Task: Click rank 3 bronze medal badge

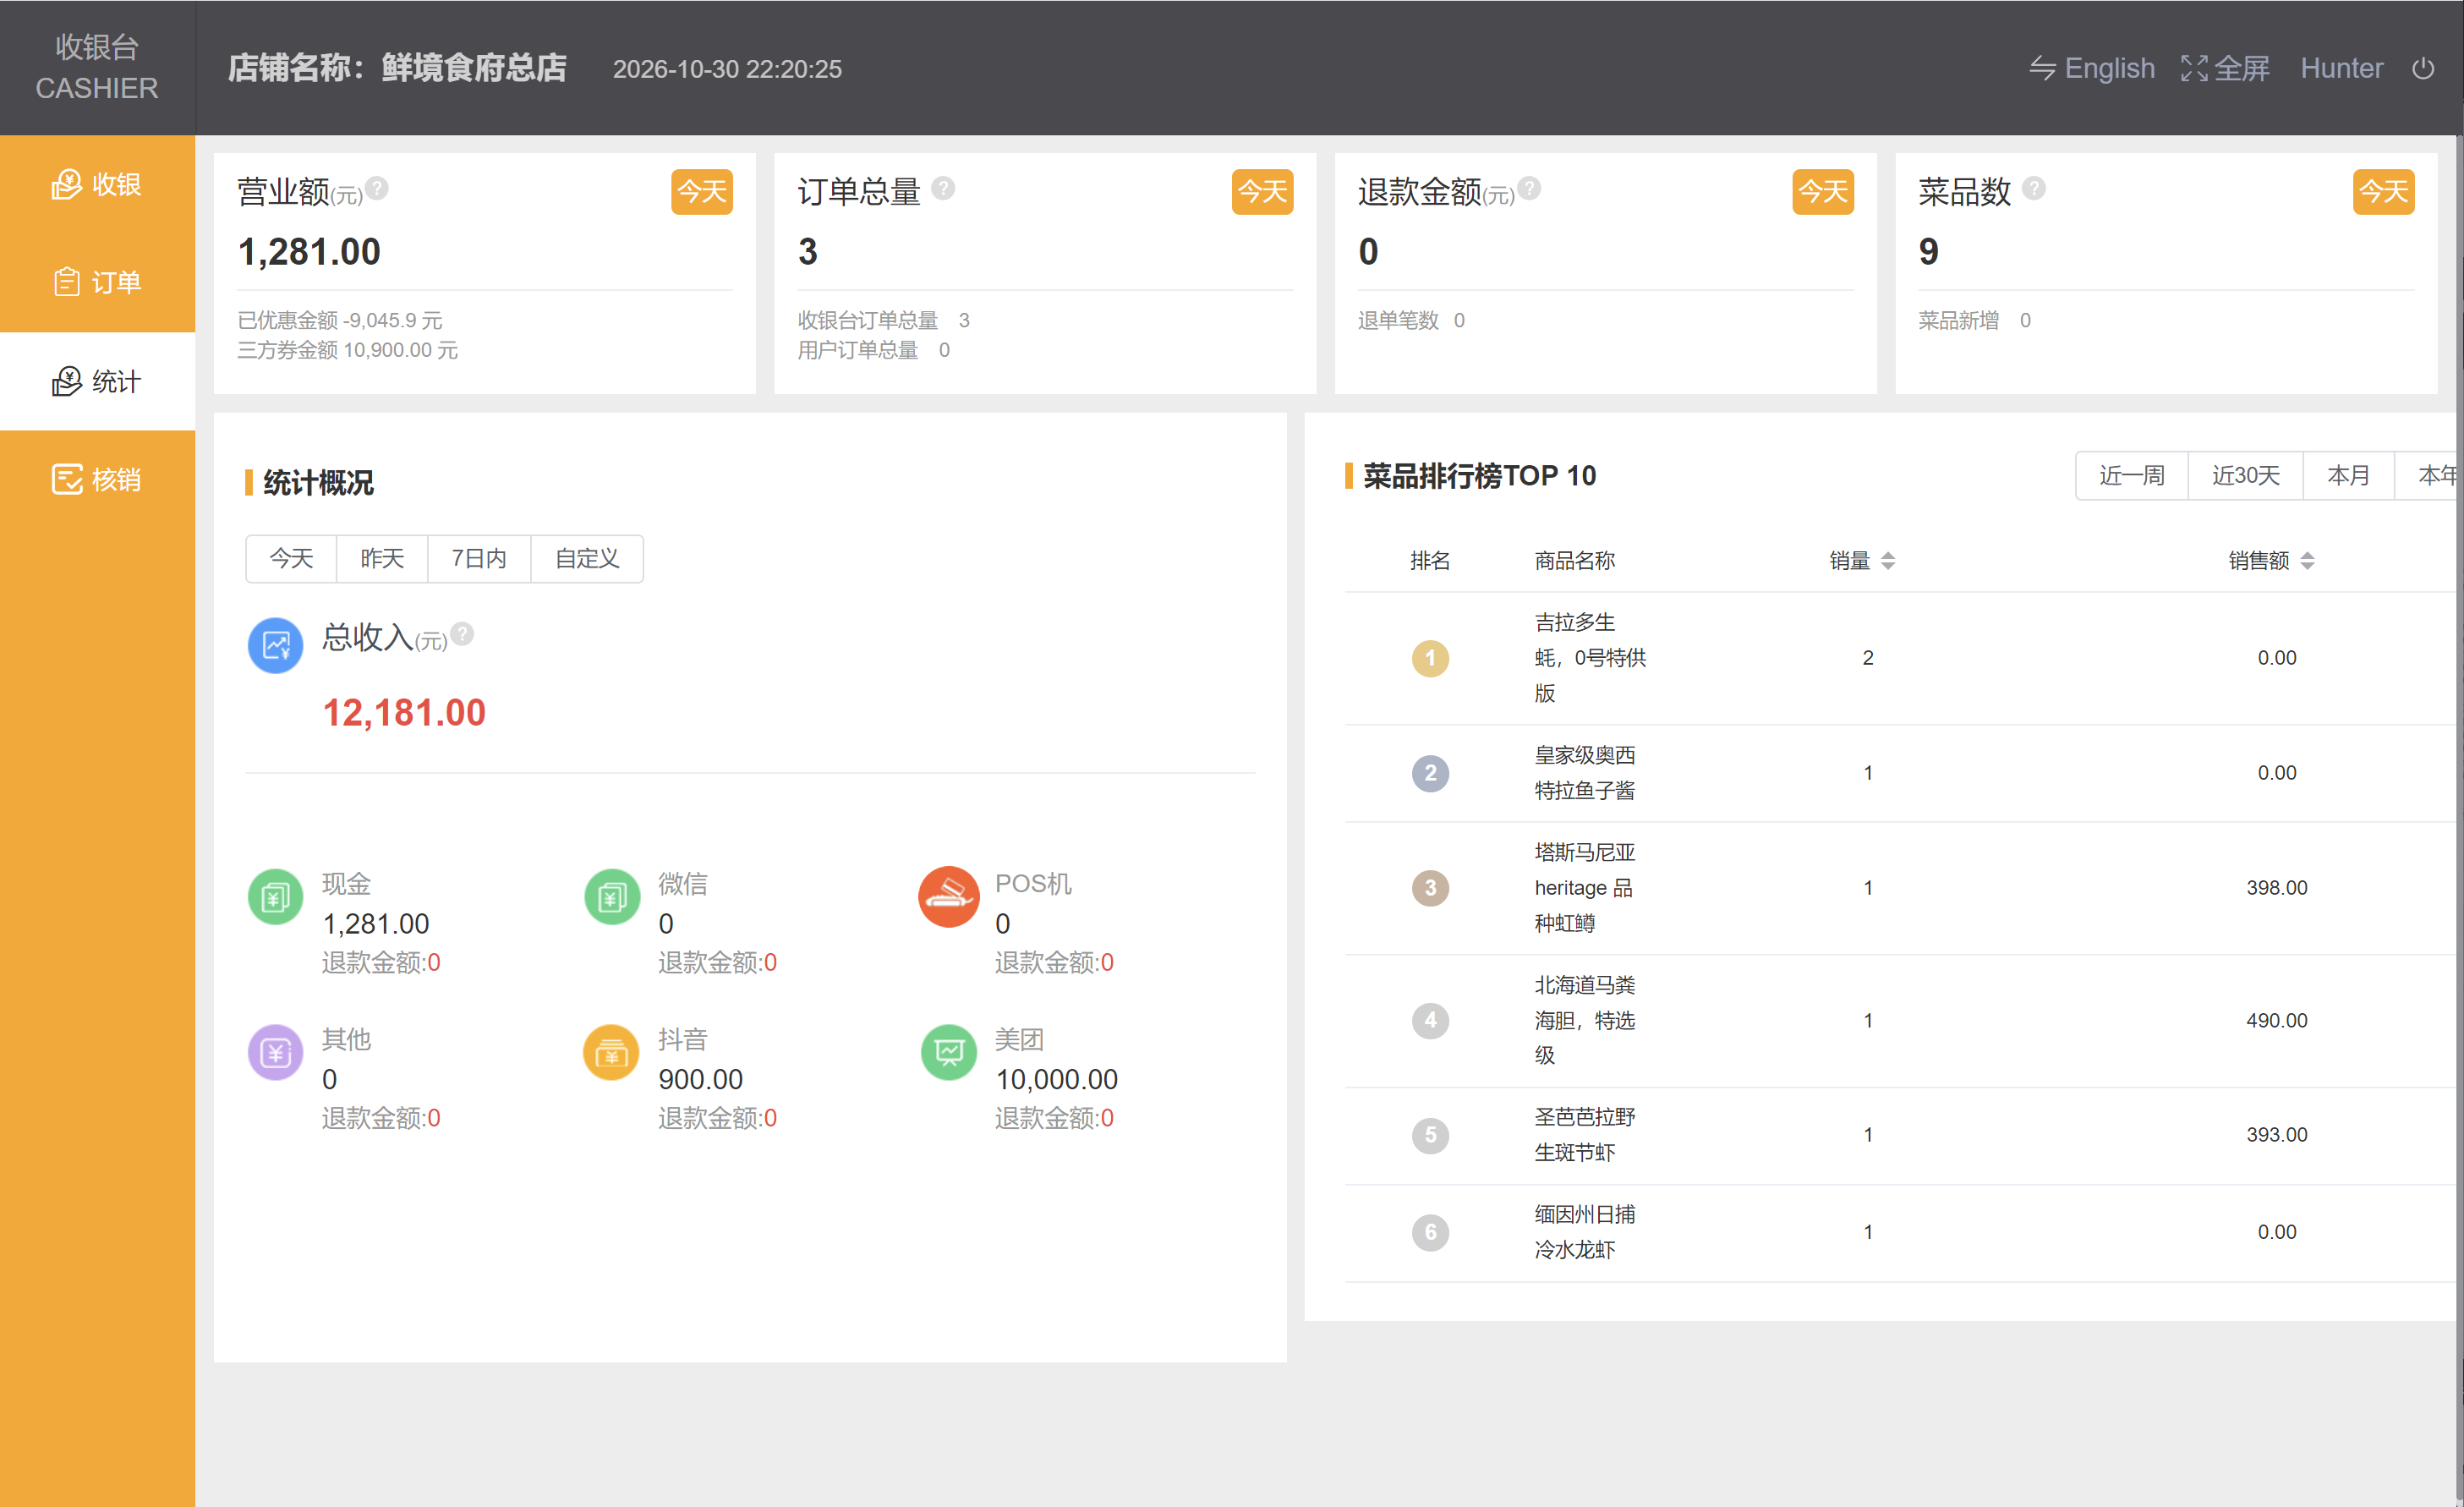Action: 1430,888
